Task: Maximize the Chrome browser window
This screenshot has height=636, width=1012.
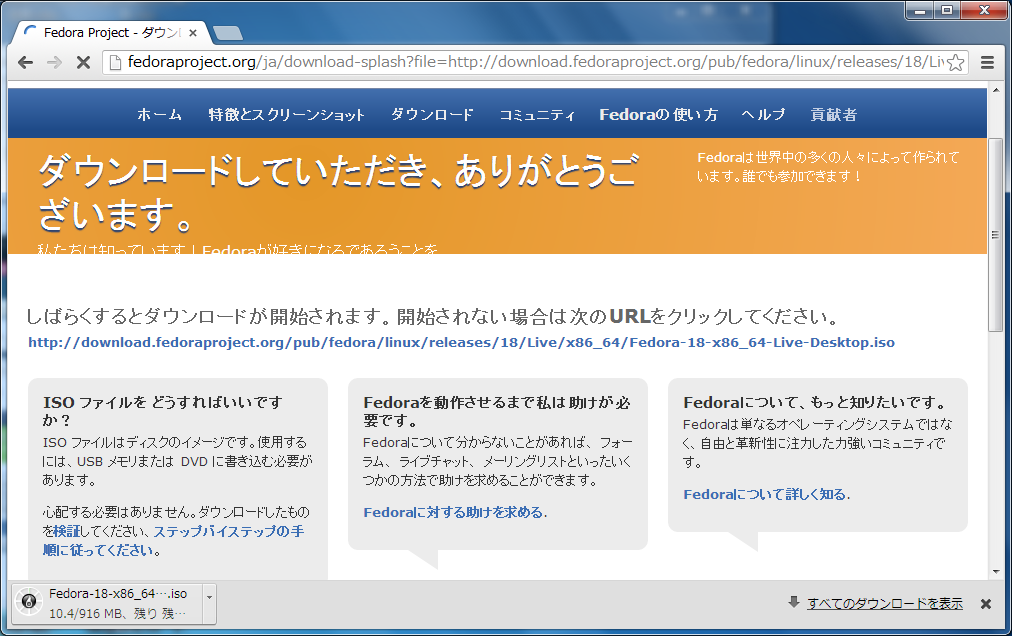Action: (946, 10)
